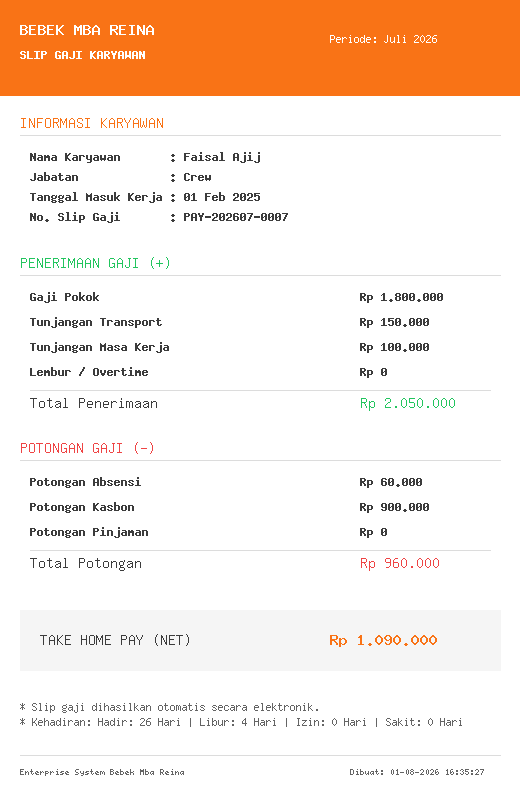Select the SLIP GAJI KARYAWAN subtitle

pyautogui.click(x=82, y=55)
